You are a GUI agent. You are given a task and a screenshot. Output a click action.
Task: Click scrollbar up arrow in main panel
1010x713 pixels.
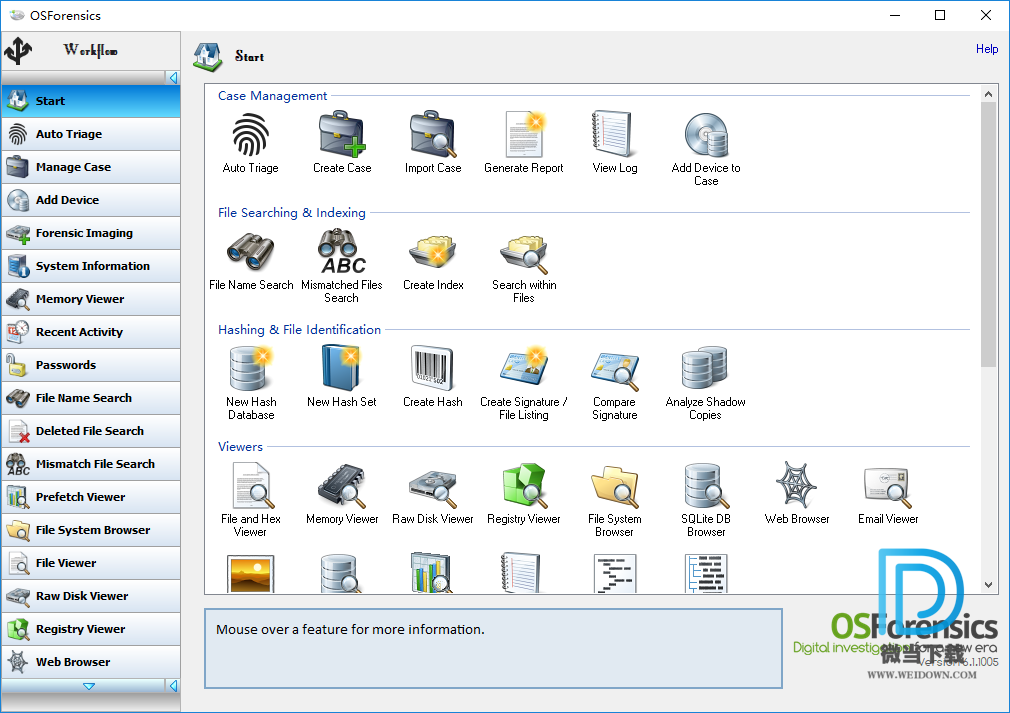988,94
